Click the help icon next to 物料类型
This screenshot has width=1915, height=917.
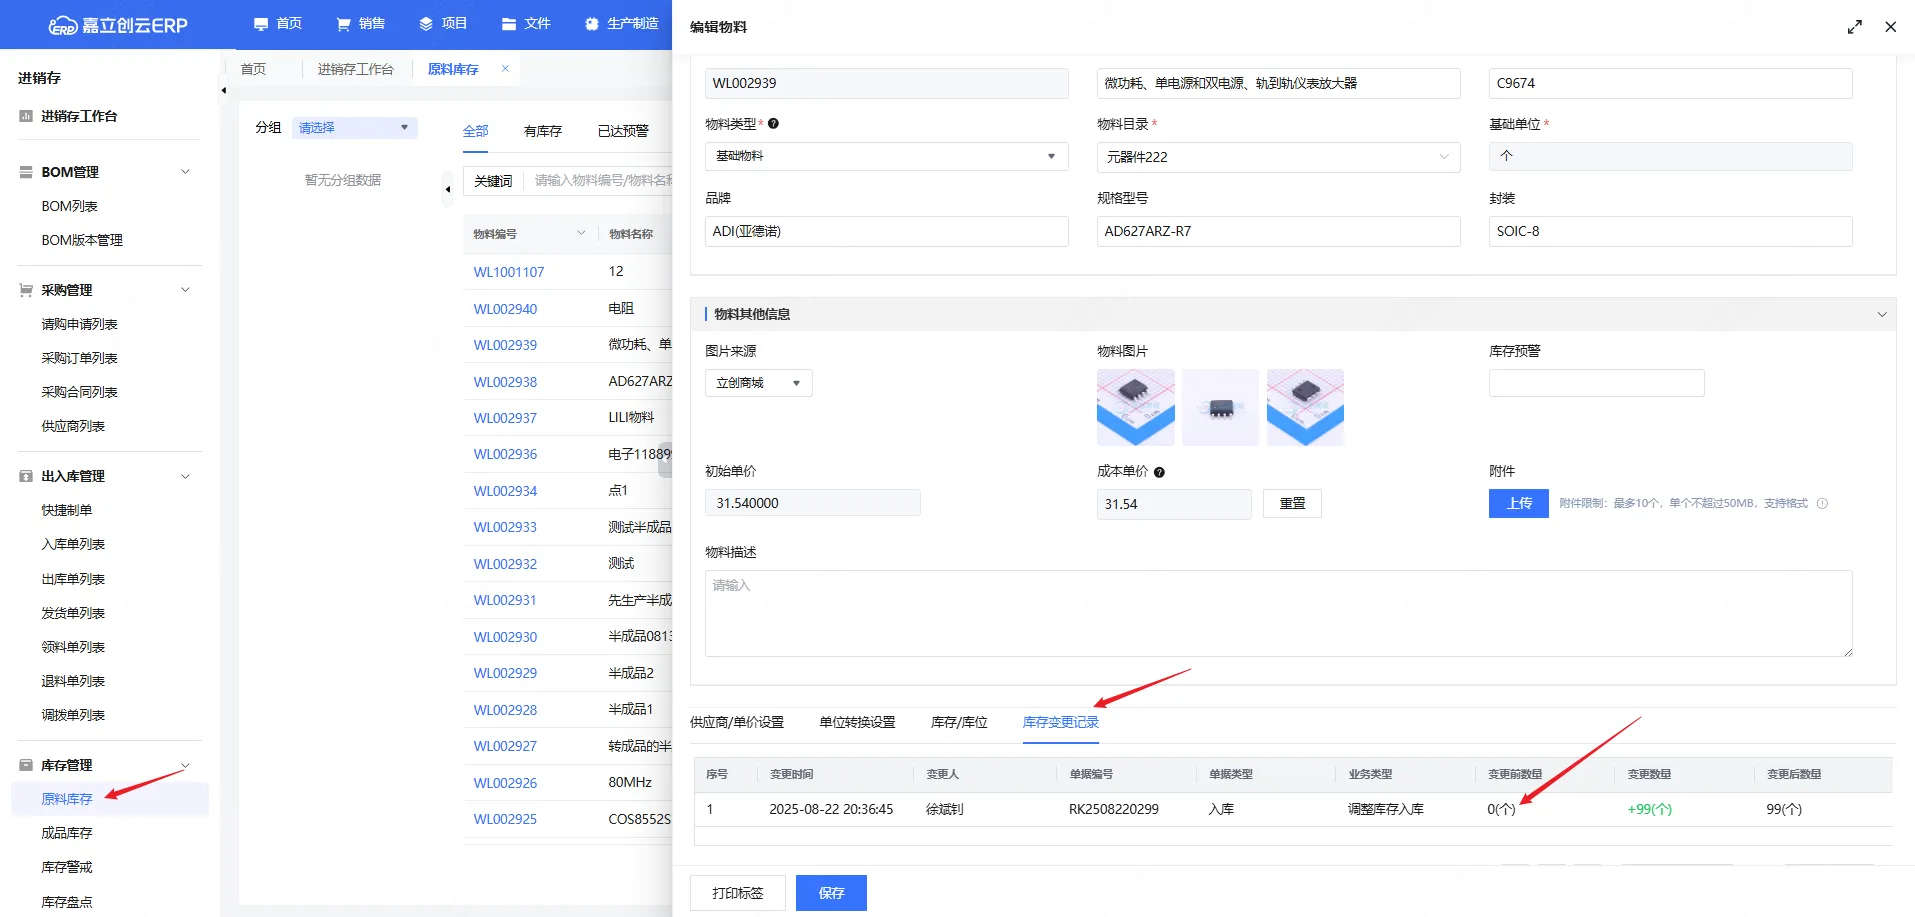pos(773,124)
